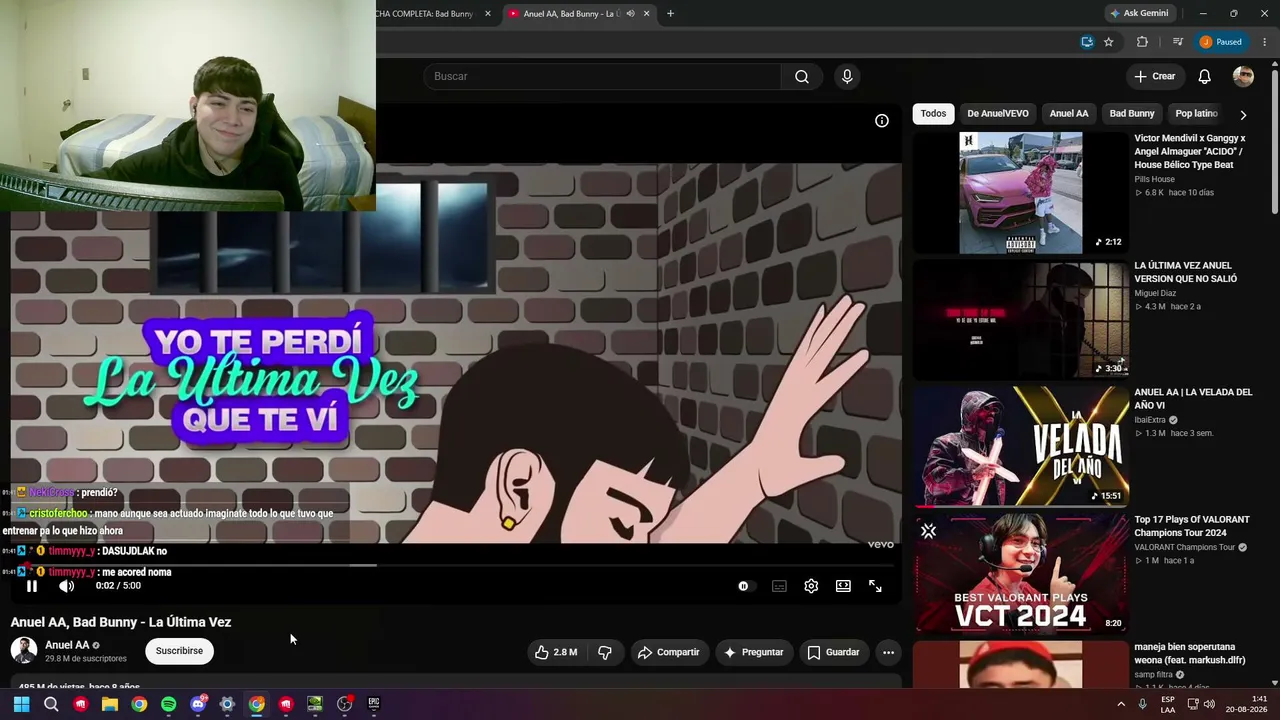
Task: Enter fullscreen on the video player
Action: [875, 586]
